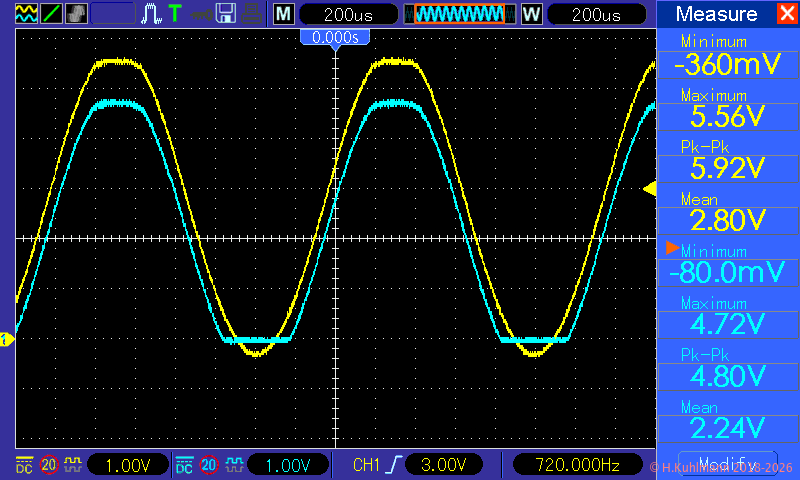Click the 0.000s trigger position marker

[335, 37]
